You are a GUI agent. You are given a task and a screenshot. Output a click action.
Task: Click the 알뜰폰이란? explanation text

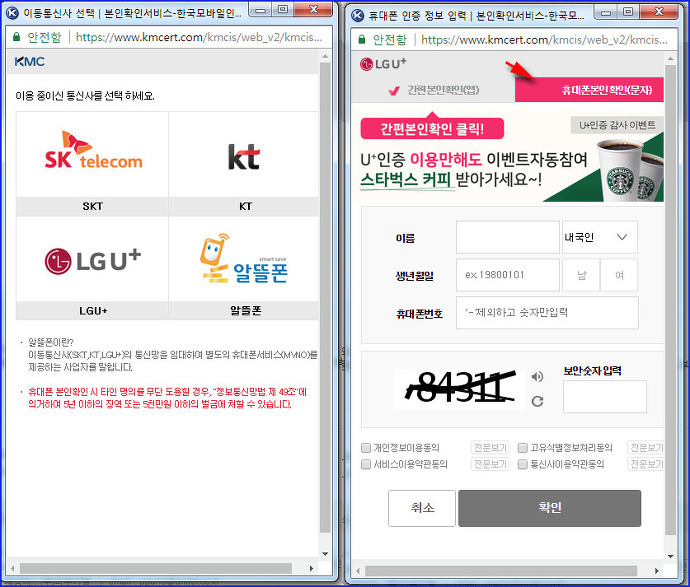click(172, 355)
